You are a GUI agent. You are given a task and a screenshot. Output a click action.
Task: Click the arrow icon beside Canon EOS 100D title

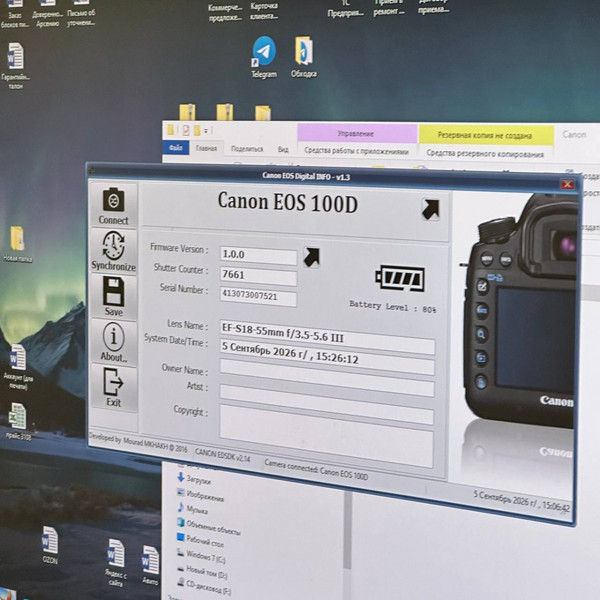pos(430,209)
